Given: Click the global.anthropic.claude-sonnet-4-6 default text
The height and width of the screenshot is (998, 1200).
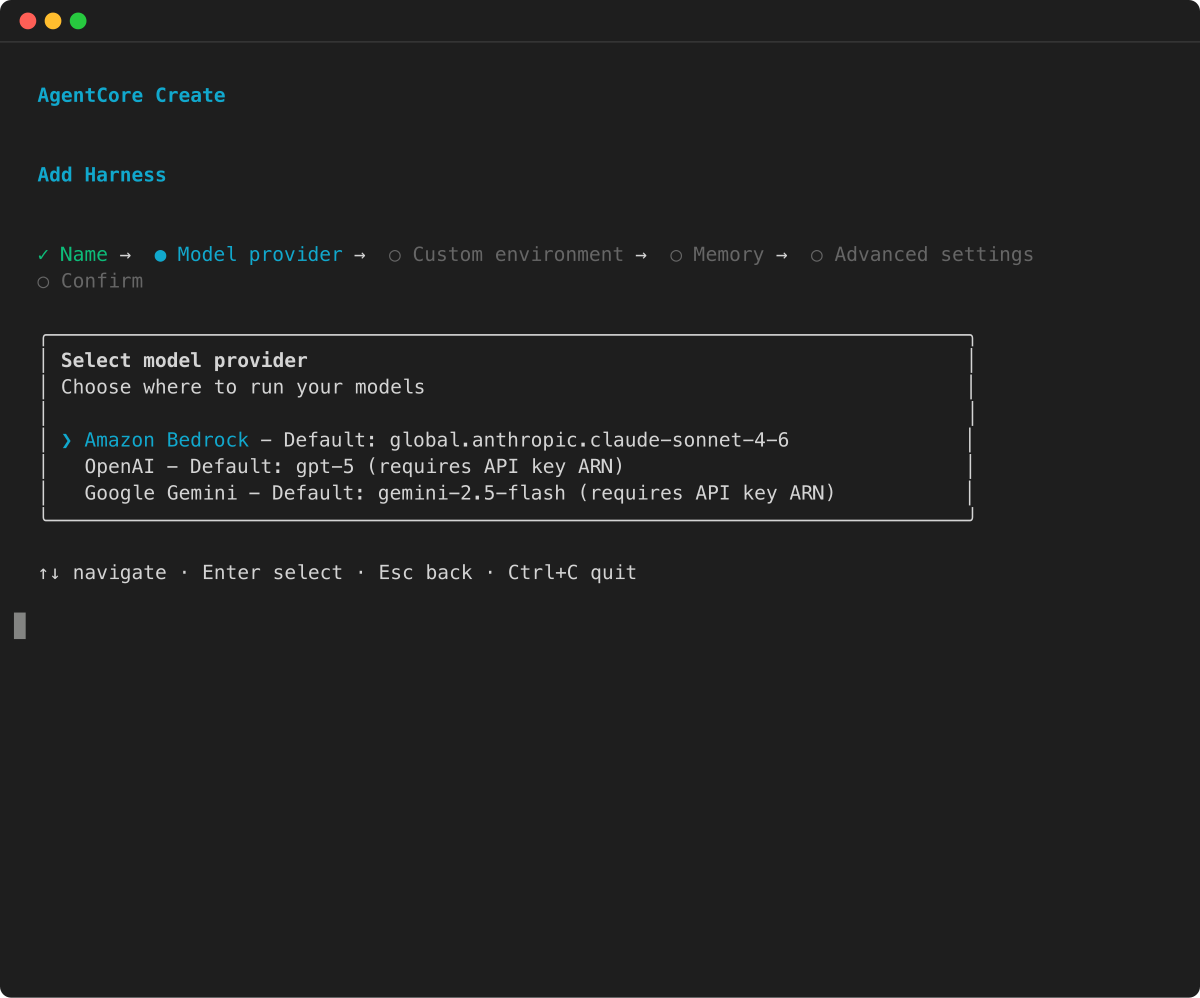Looking at the screenshot, I should (x=589, y=440).
